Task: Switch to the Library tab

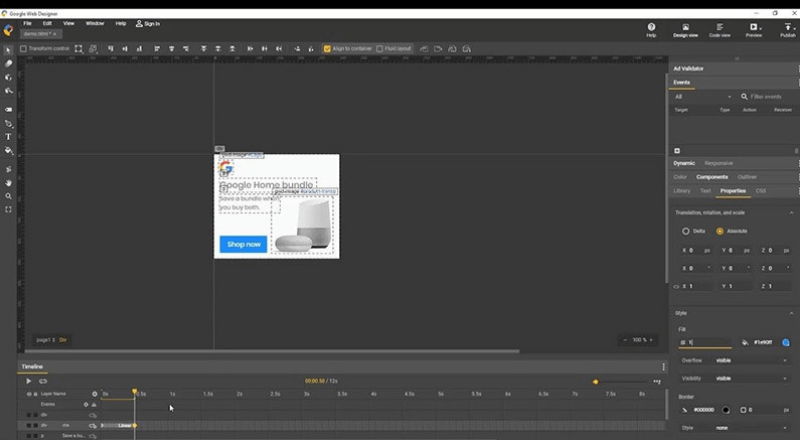Action: [x=682, y=191]
